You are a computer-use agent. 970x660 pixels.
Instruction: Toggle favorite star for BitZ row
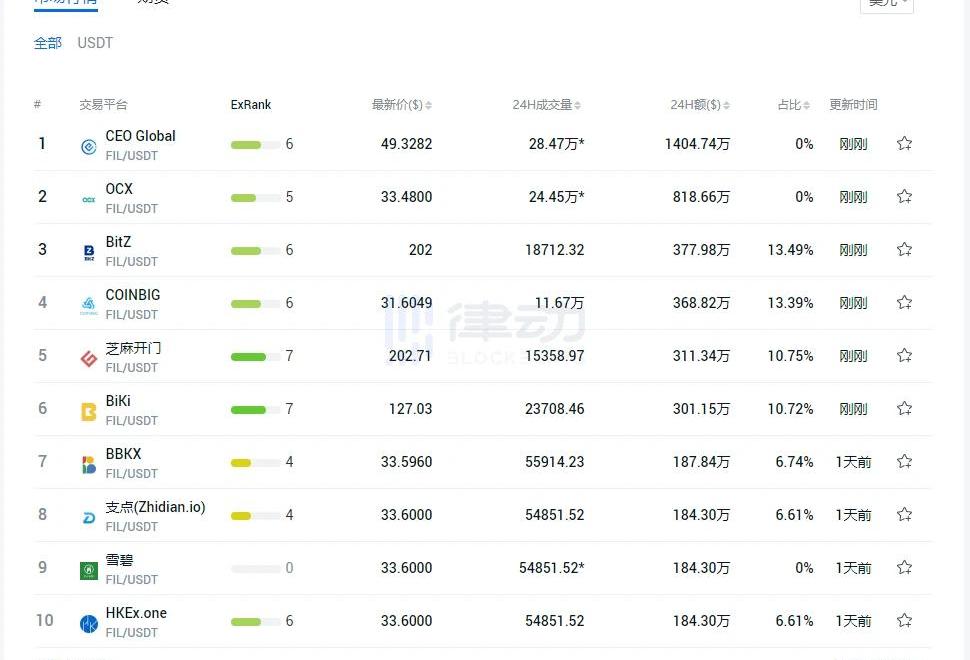click(904, 250)
